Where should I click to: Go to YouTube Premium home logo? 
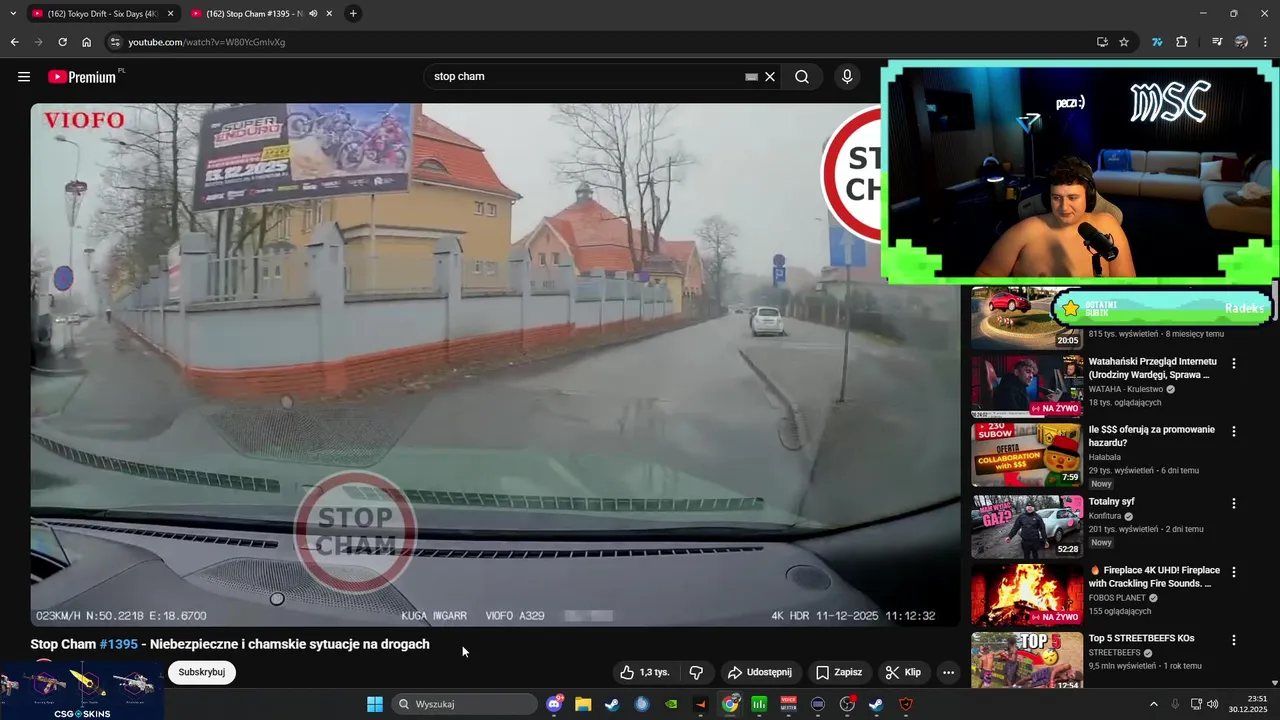coord(83,77)
